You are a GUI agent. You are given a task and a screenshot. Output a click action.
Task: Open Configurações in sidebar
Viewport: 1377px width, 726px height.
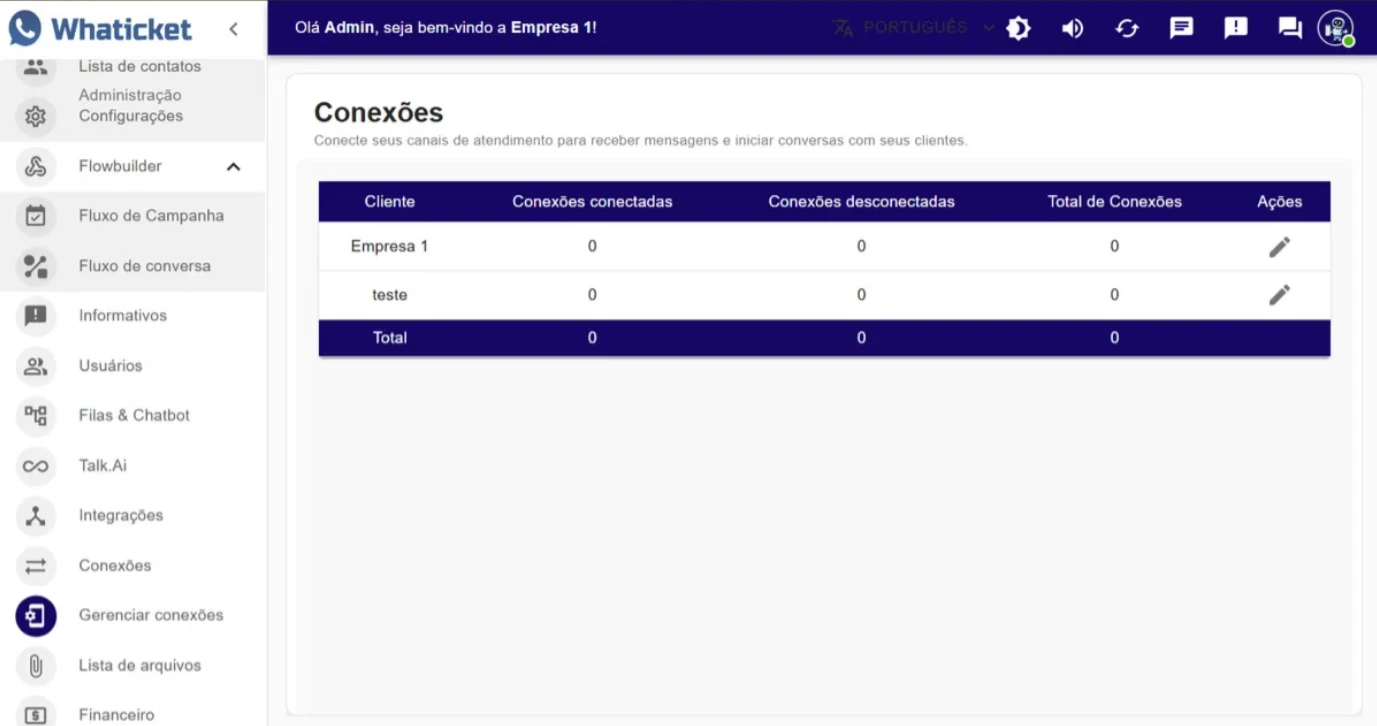(x=131, y=116)
